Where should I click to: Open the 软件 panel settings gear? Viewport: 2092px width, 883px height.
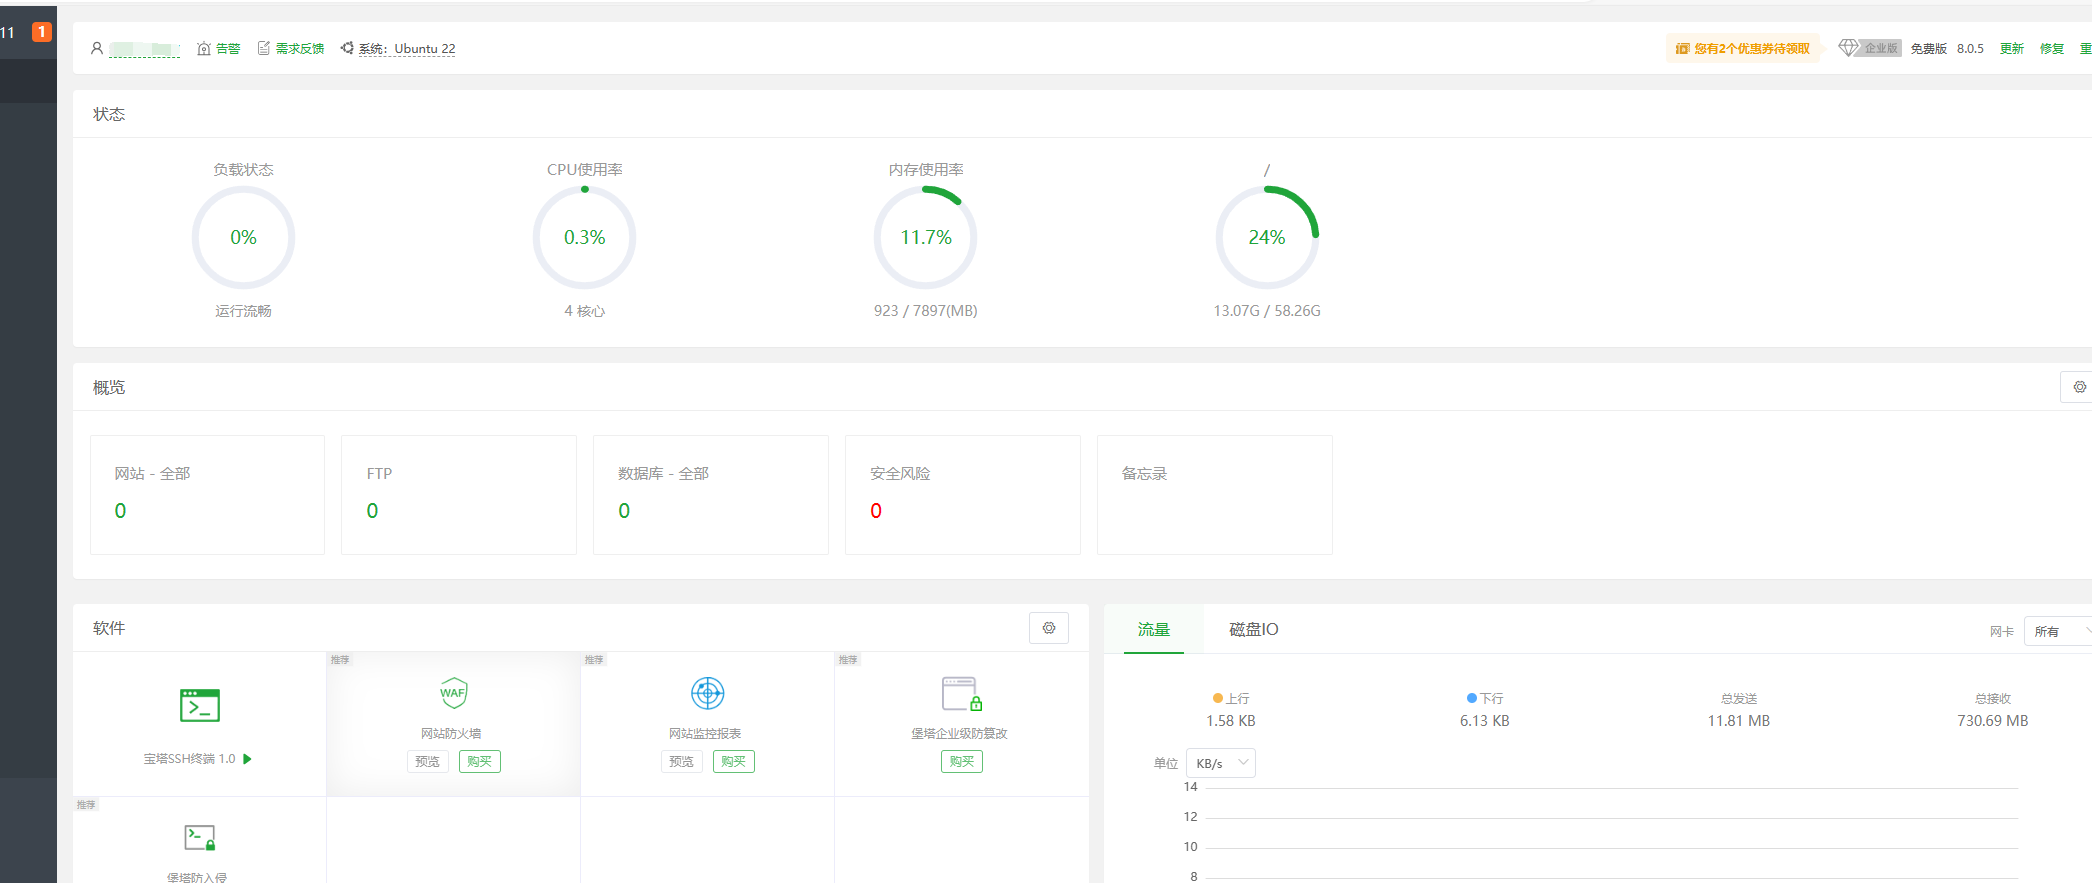[x=1049, y=628]
